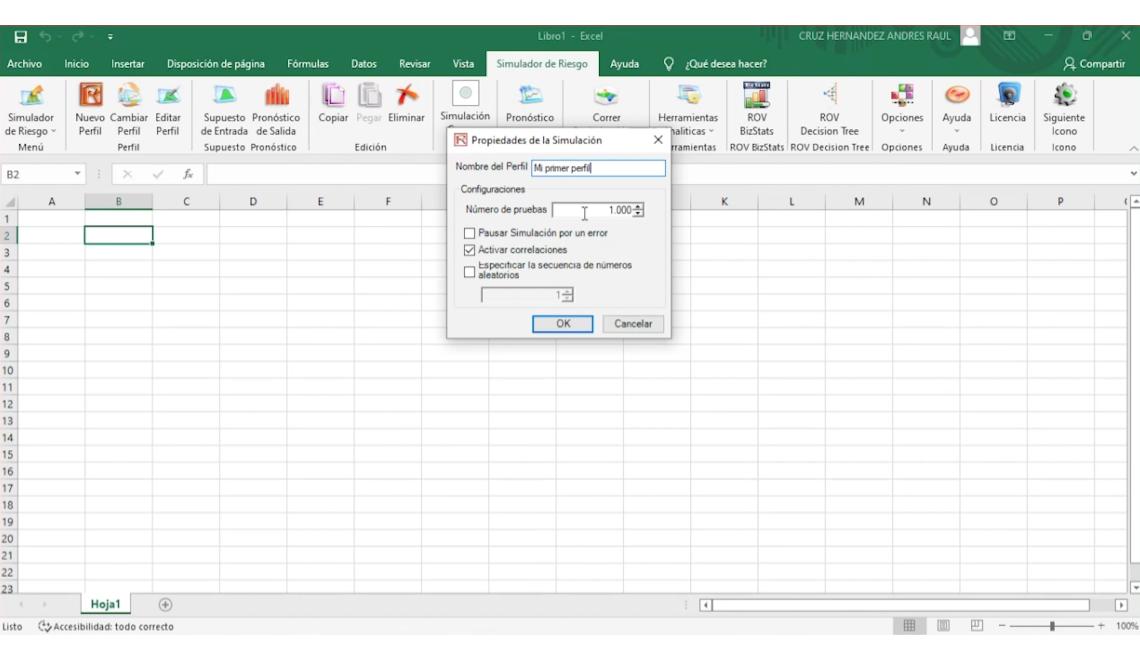Click the zoom in plus button
The width and height of the screenshot is (1140, 670).
pos(1101,626)
